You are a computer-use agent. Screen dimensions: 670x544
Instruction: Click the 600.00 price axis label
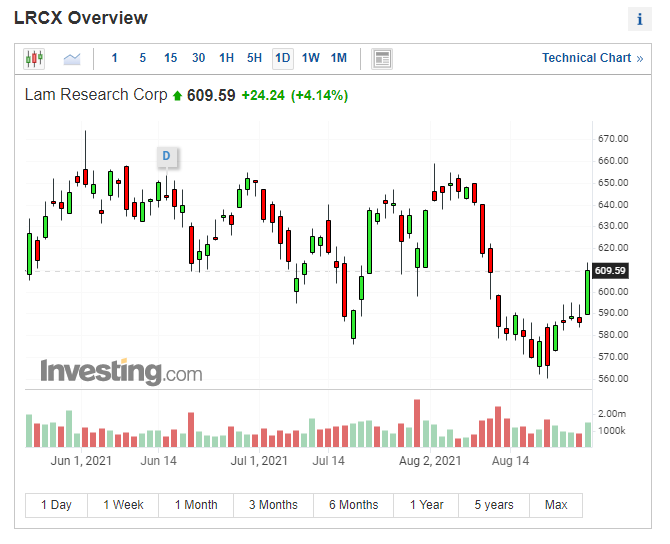point(613,292)
